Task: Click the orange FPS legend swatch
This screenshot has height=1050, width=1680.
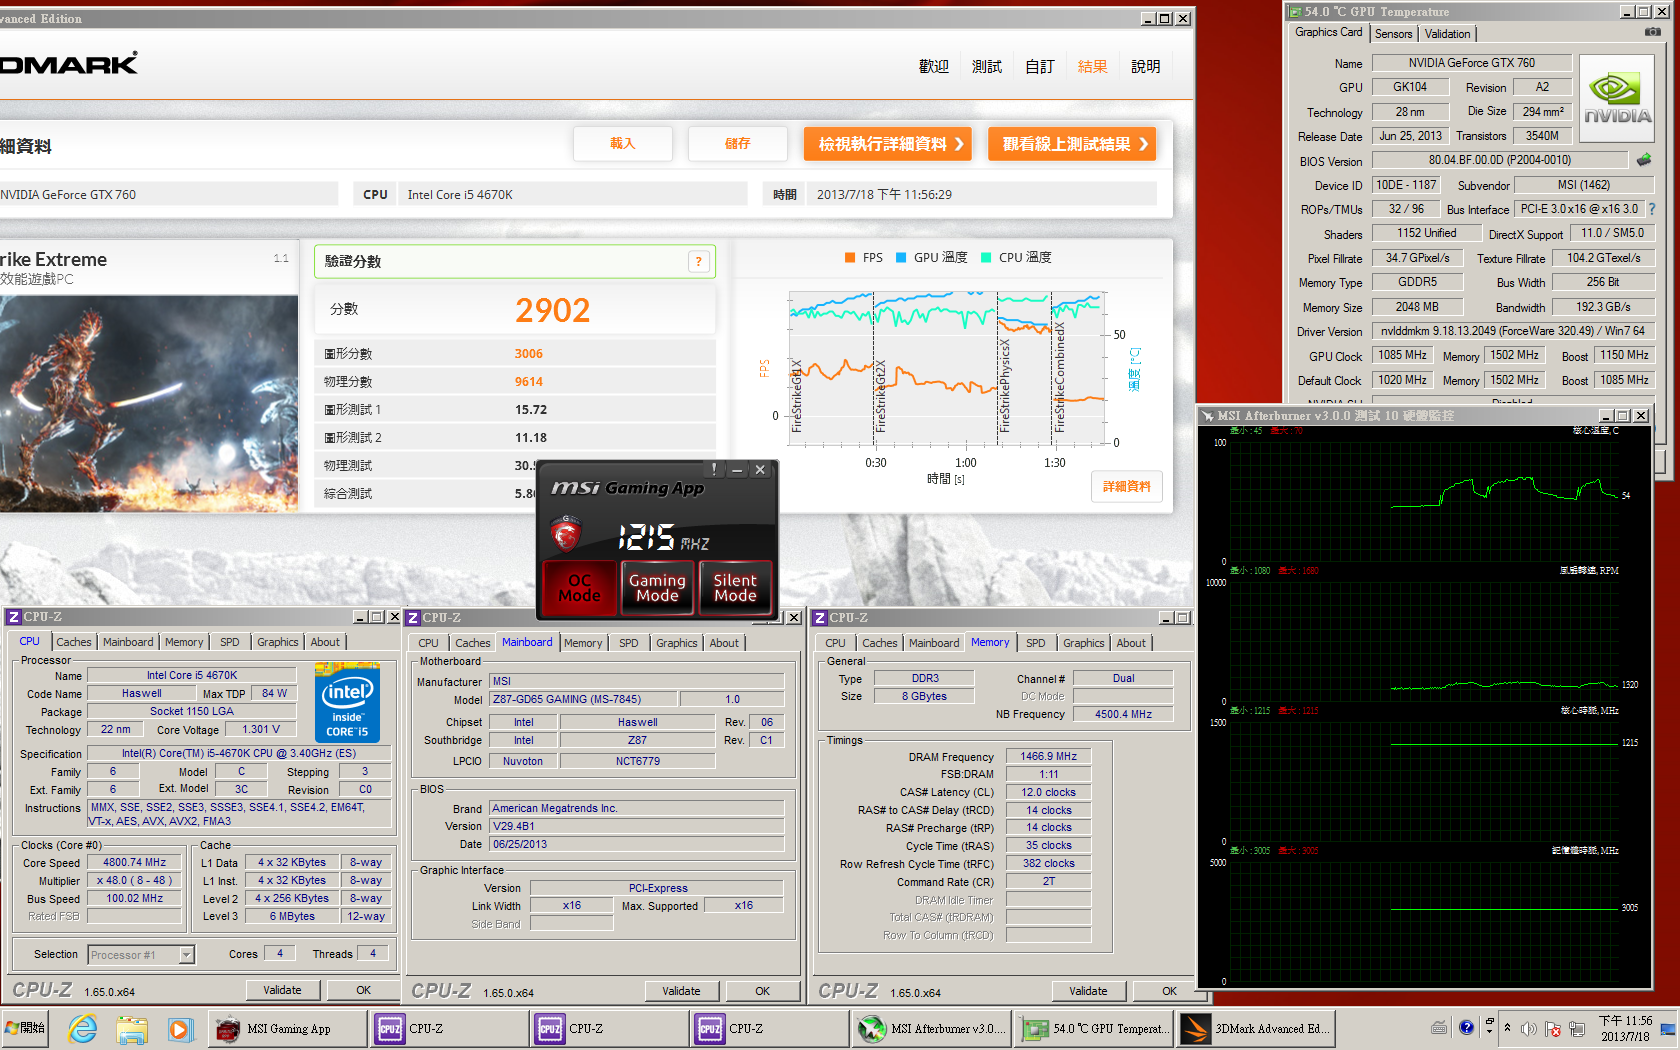Action: (x=851, y=258)
